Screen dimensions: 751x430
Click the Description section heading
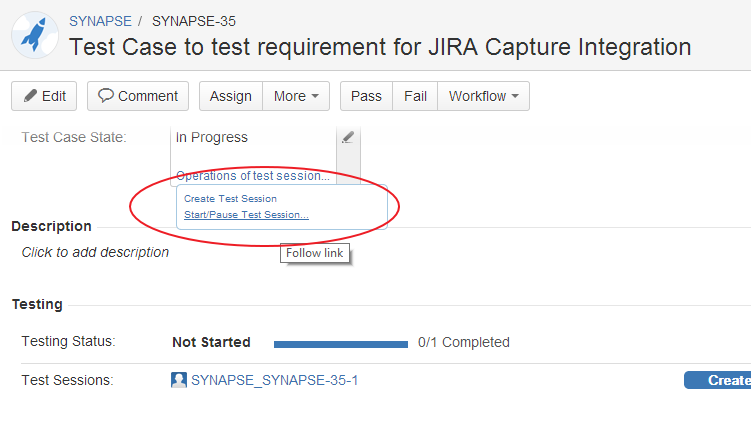coord(51,226)
